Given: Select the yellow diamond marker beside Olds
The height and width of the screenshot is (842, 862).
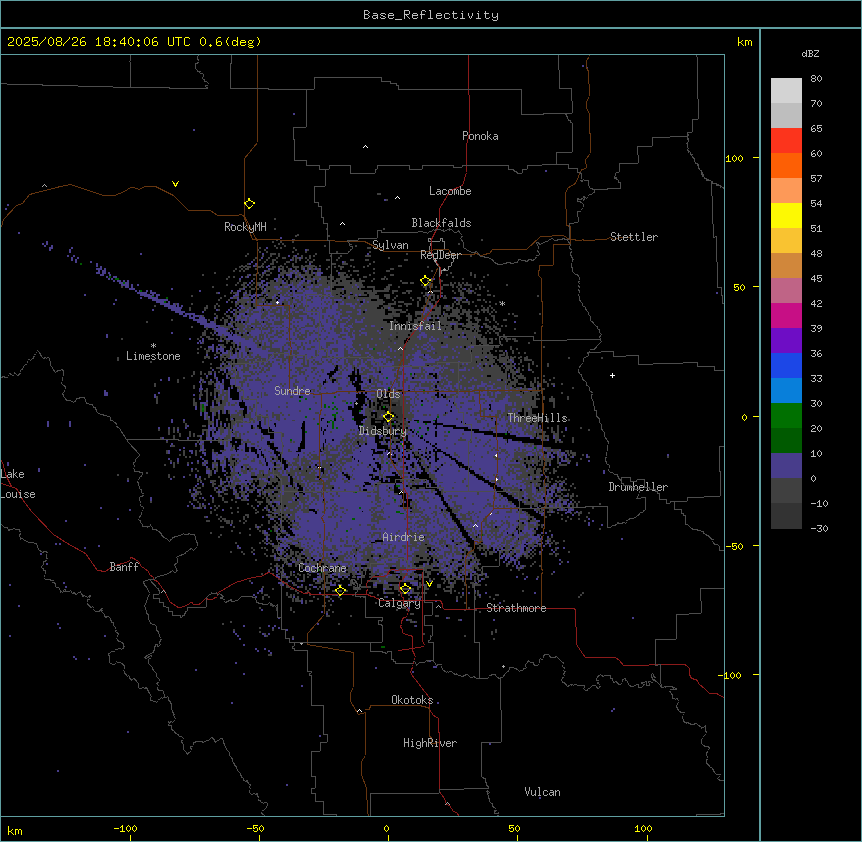Looking at the screenshot, I should tap(389, 417).
